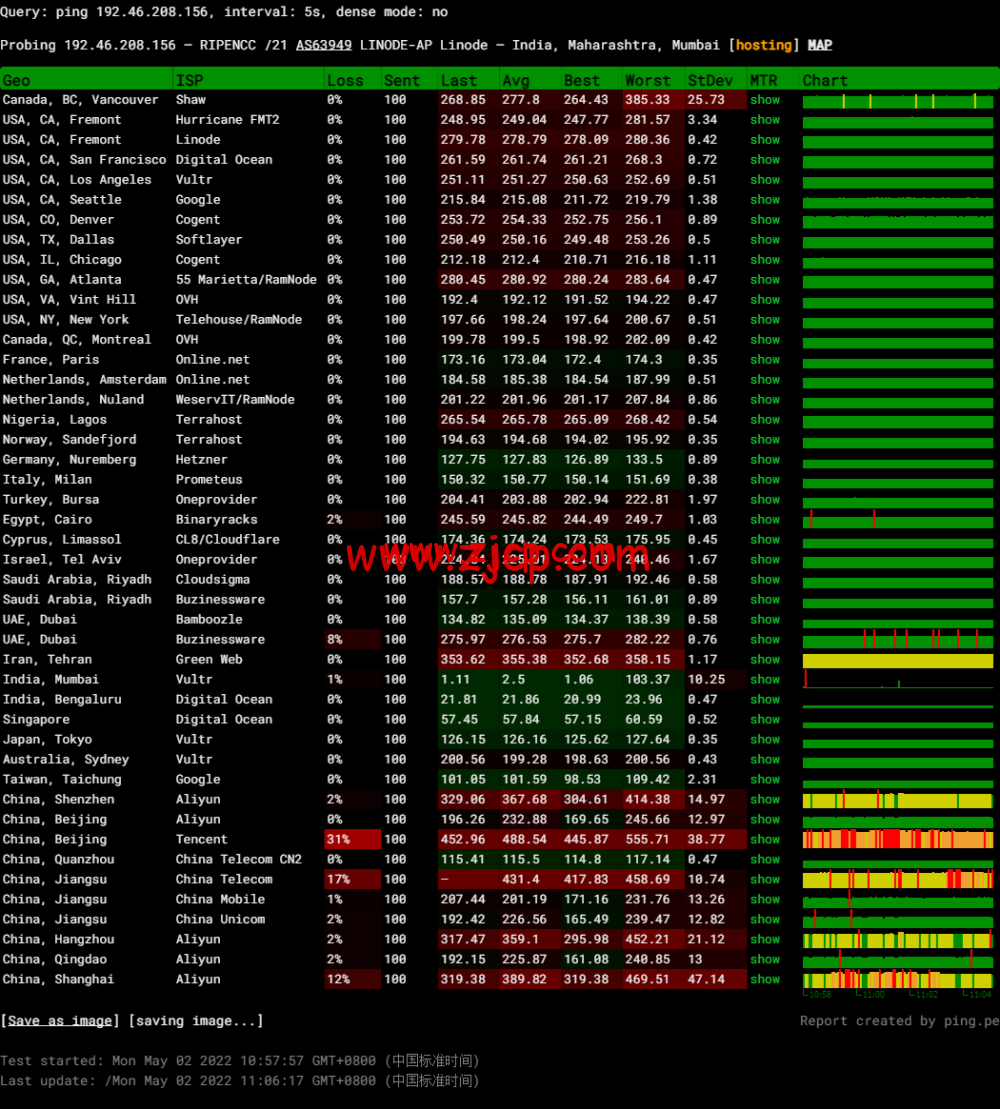Show MTR for Dallas Softlayer row
Viewport: 1000px width, 1109px height.
coord(765,240)
